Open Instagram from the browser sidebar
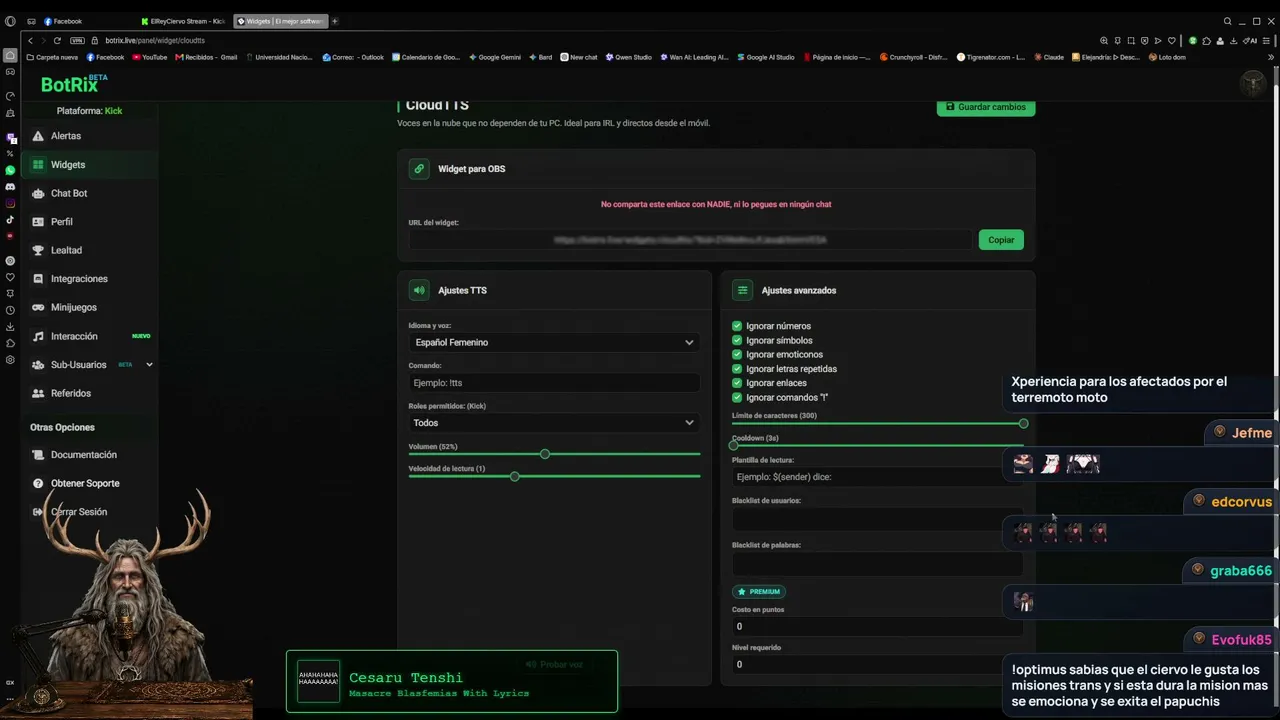The height and width of the screenshot is (720, 1280). tap(10, 203)
